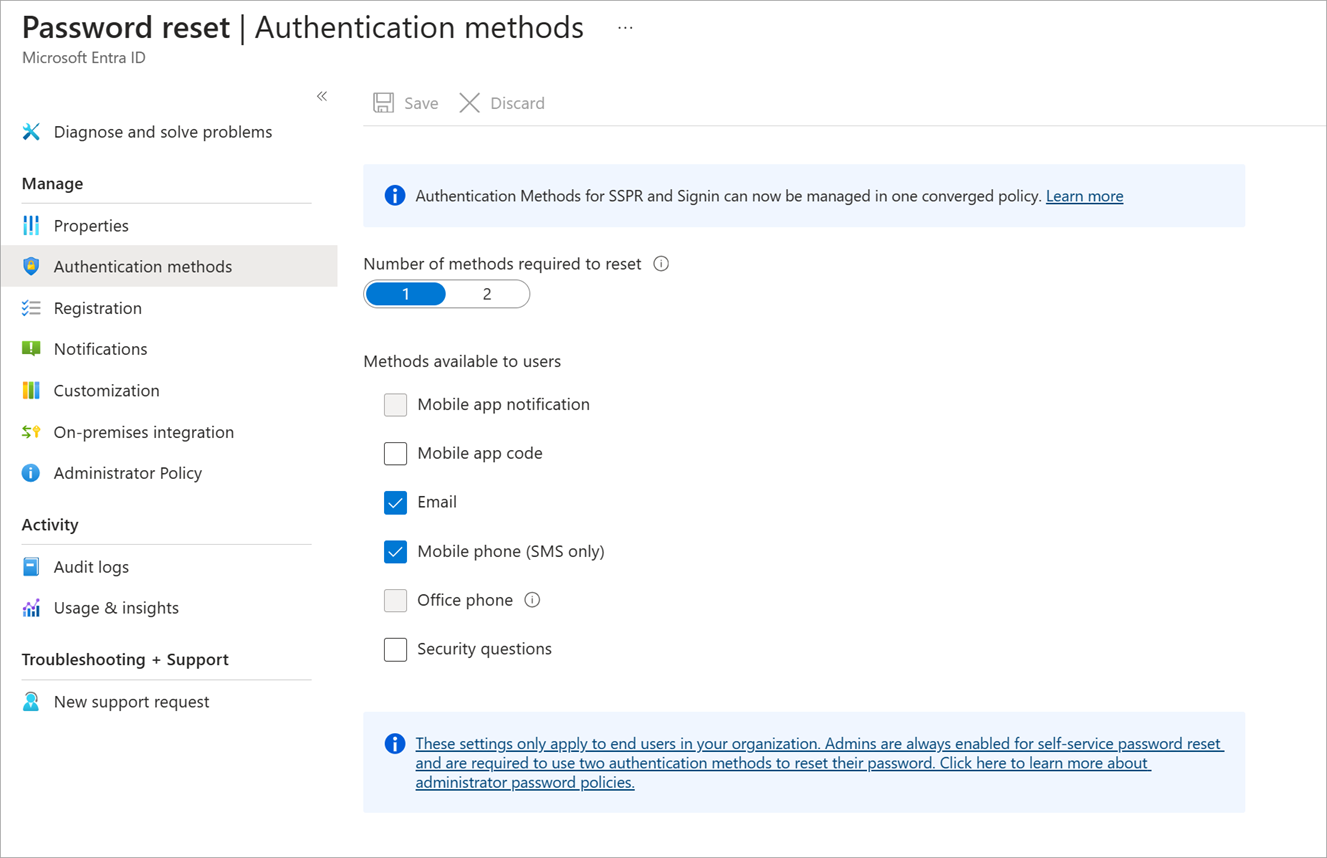Click the Mobile phone (SMS only) label
Viewport: 1327px width, 858px height.
[511, 551]
